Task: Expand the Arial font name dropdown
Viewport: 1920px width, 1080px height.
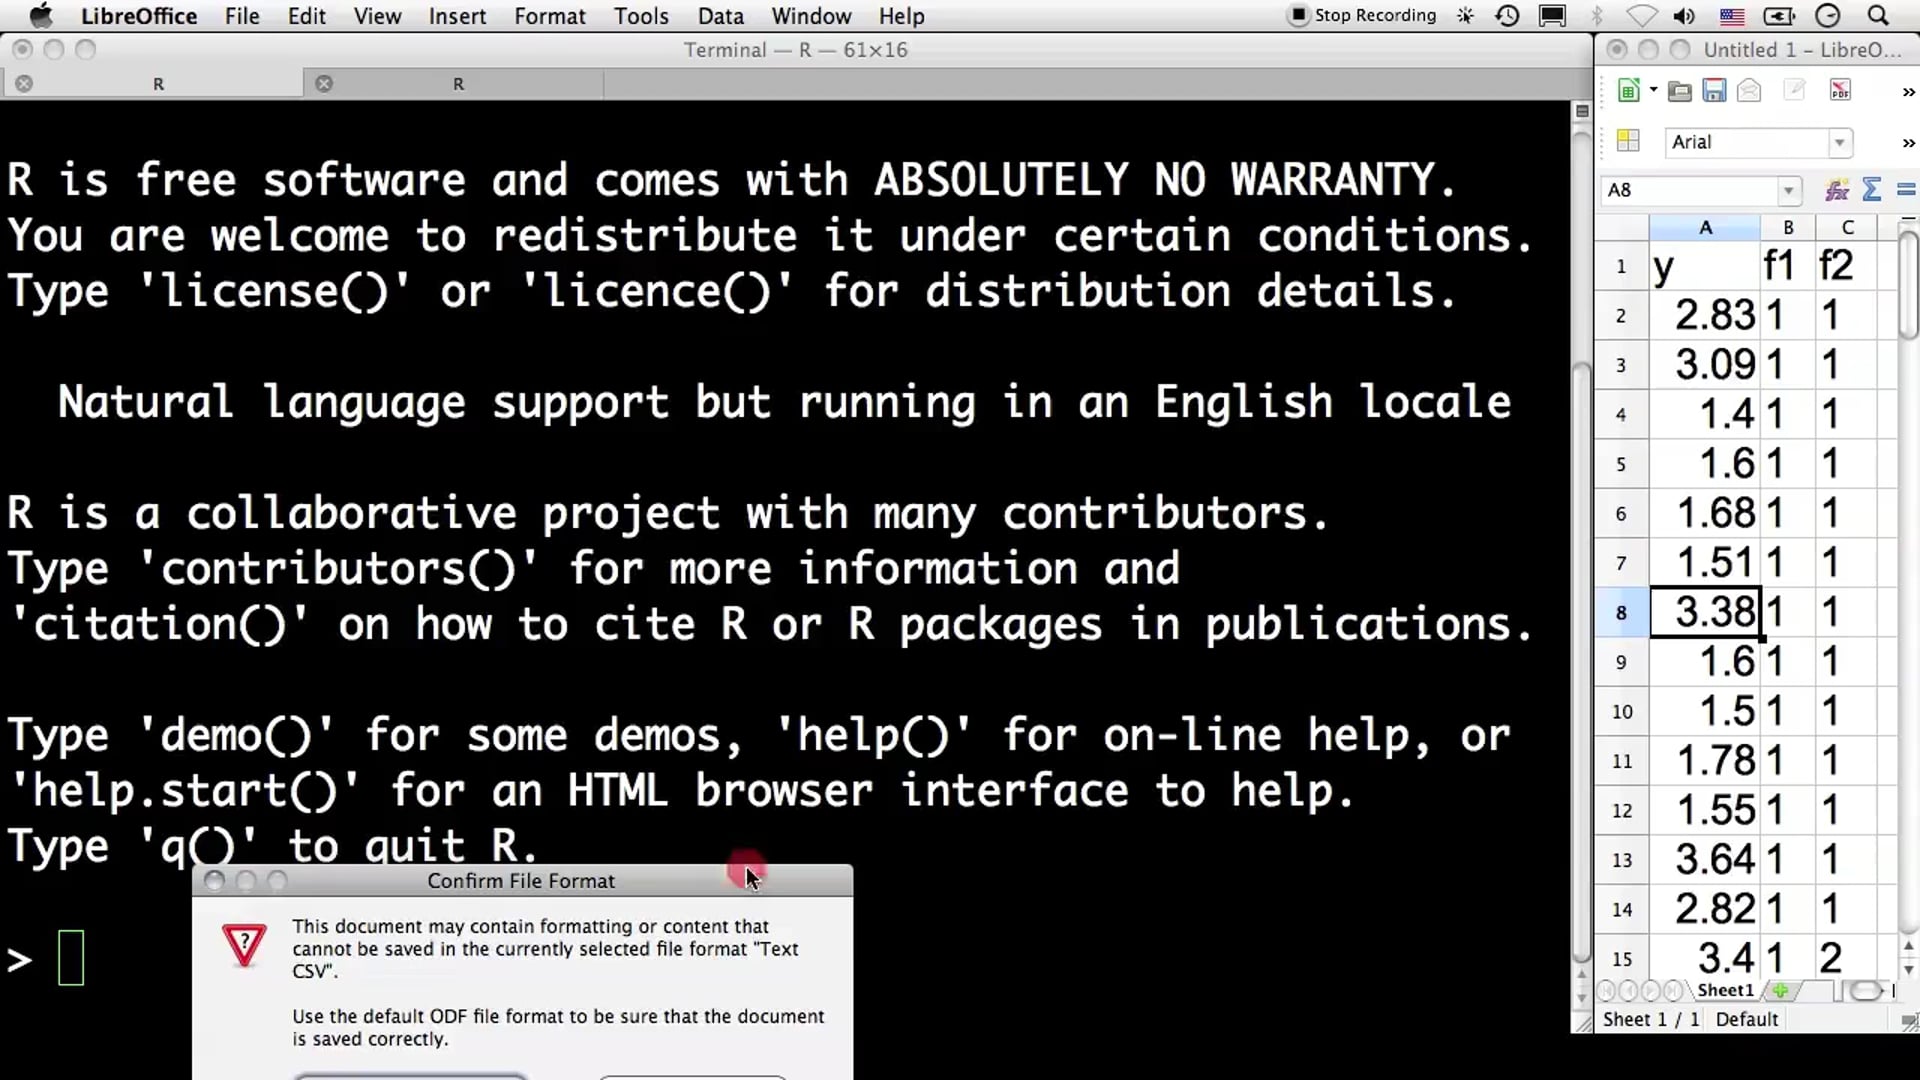Action: (x=1839, y=143)
